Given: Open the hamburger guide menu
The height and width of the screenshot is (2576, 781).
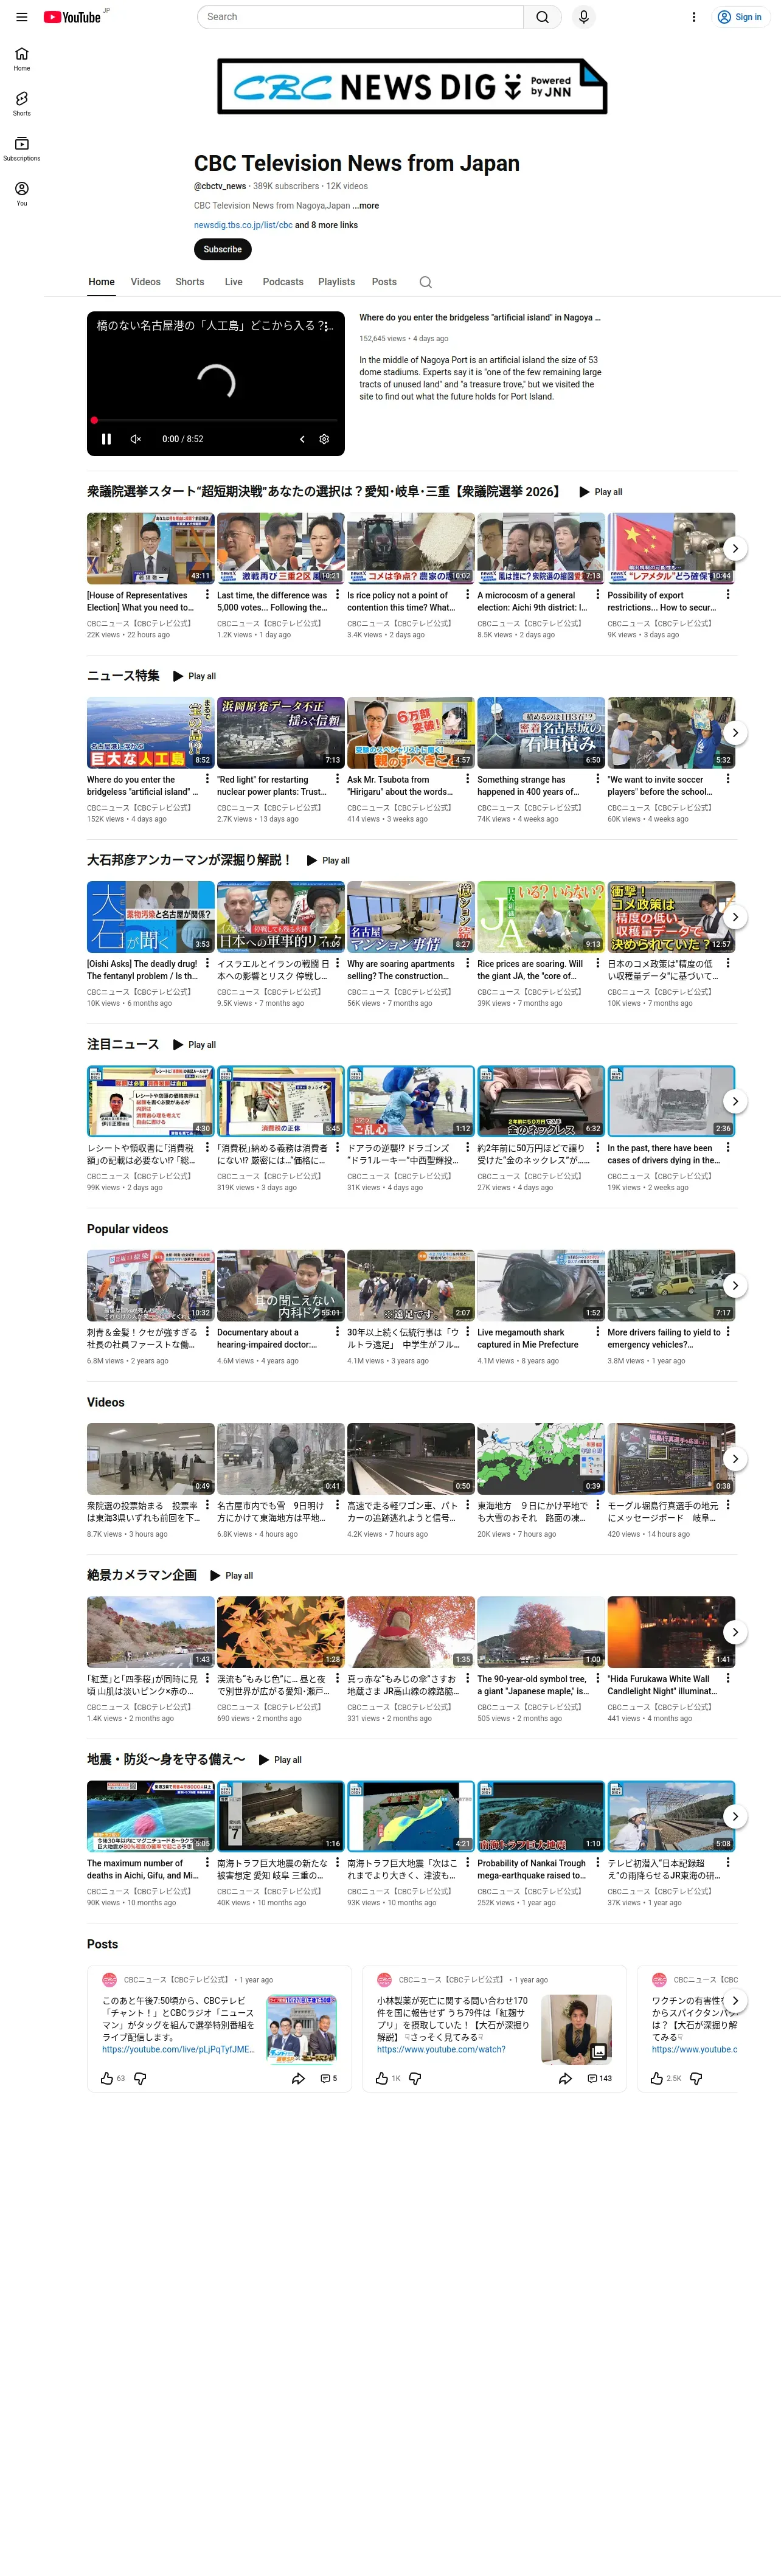Looking at the screenshot, I should (x=21, y=17).
